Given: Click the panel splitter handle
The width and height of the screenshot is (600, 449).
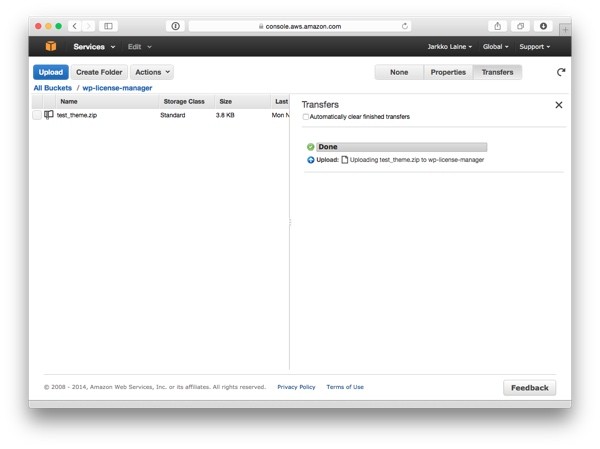Looking at the screenshot, I should click(x=290, y=222).
